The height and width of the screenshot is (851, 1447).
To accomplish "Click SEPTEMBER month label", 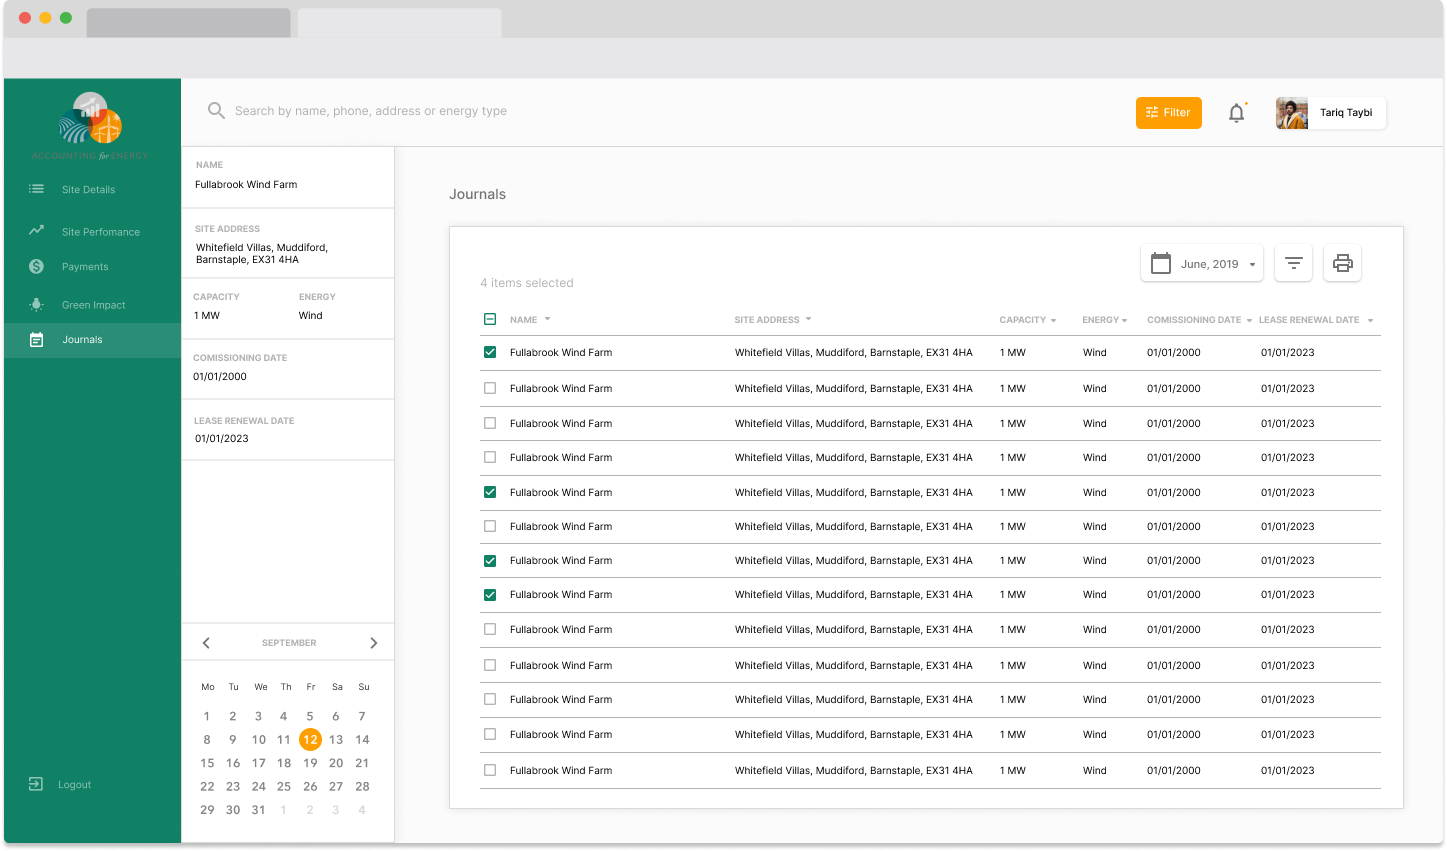I will pos(289,643).
